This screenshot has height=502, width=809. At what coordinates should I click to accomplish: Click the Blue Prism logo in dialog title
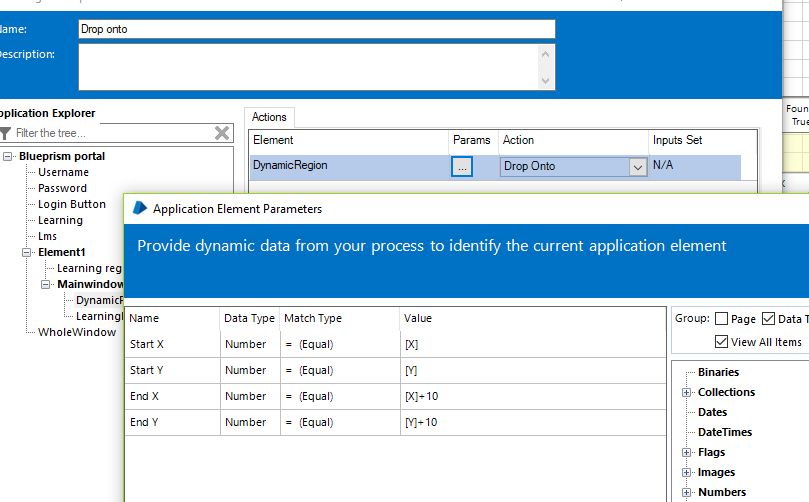pos(139,208)
